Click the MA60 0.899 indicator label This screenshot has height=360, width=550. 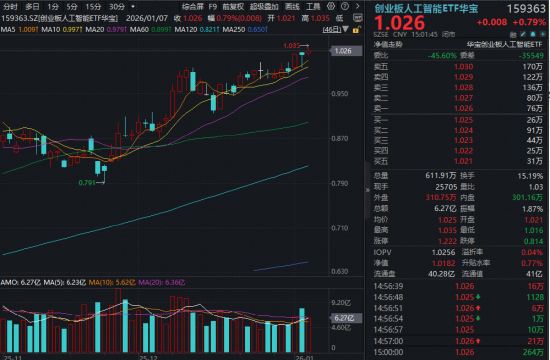coord(150,29)
